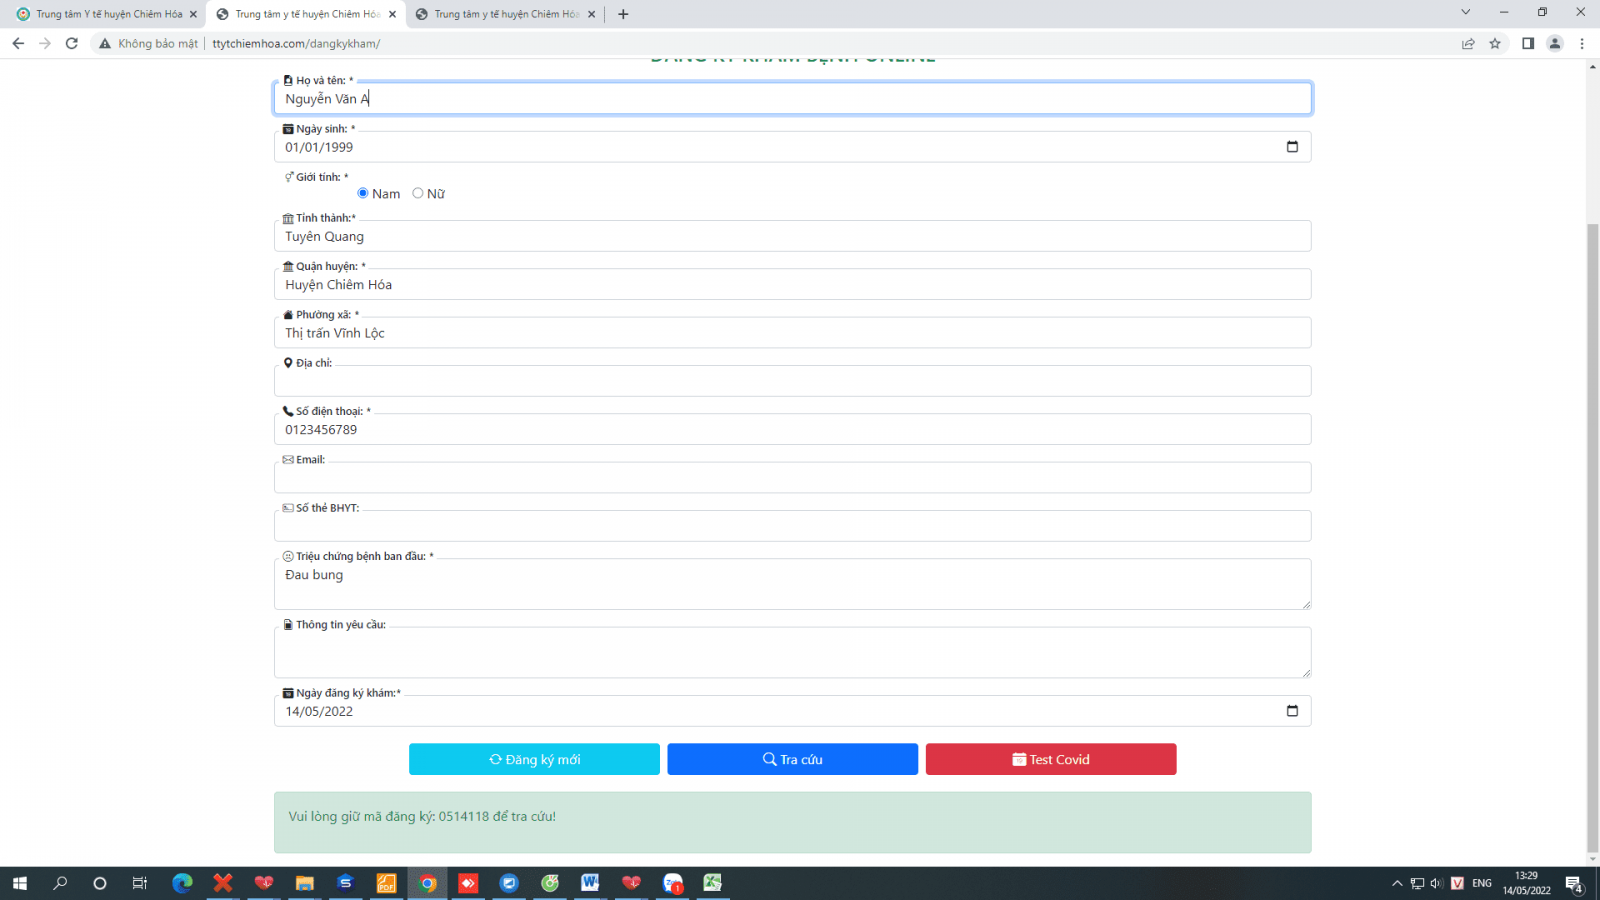The height and width of the screenshot is (900, 1600).
Task: Click into the Số thẻ BHYT field
Action: point(792,526)
